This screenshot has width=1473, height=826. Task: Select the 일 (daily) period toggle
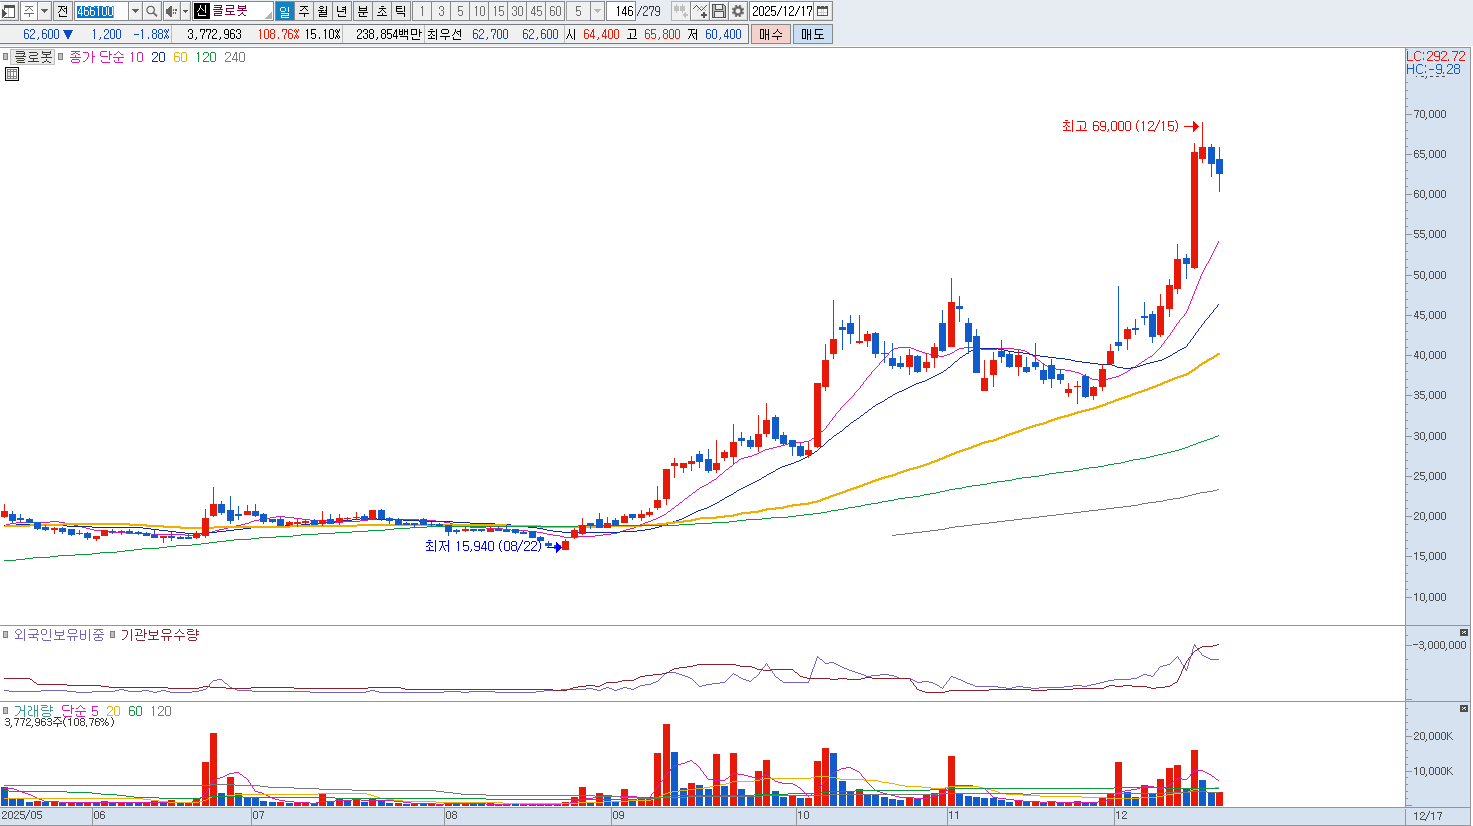tap(285, 11)
